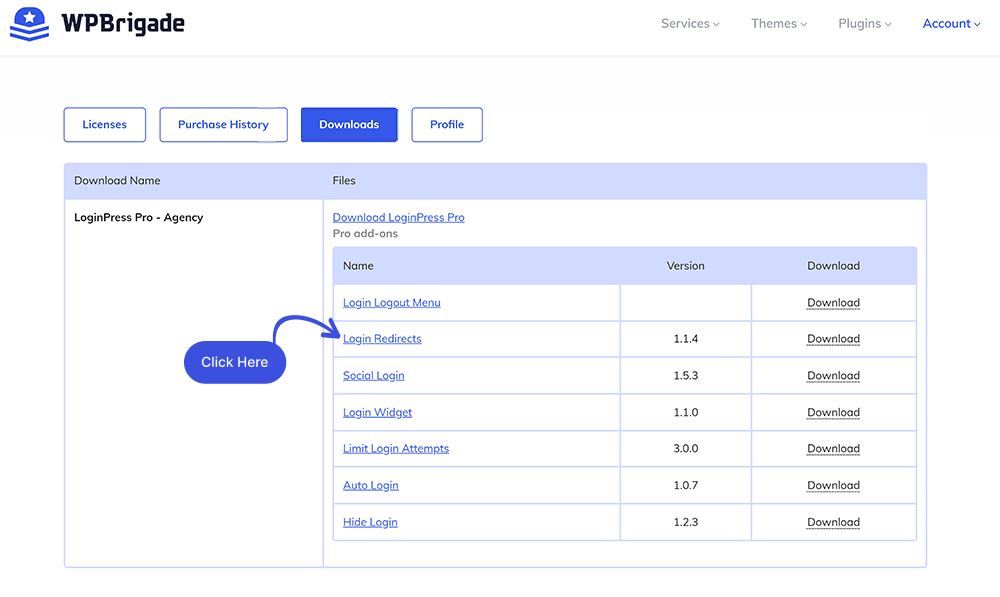Click version 1.1.4 of Login Redirects
This screenshot has width=1000, height=597.
click(x=686, y=339)
